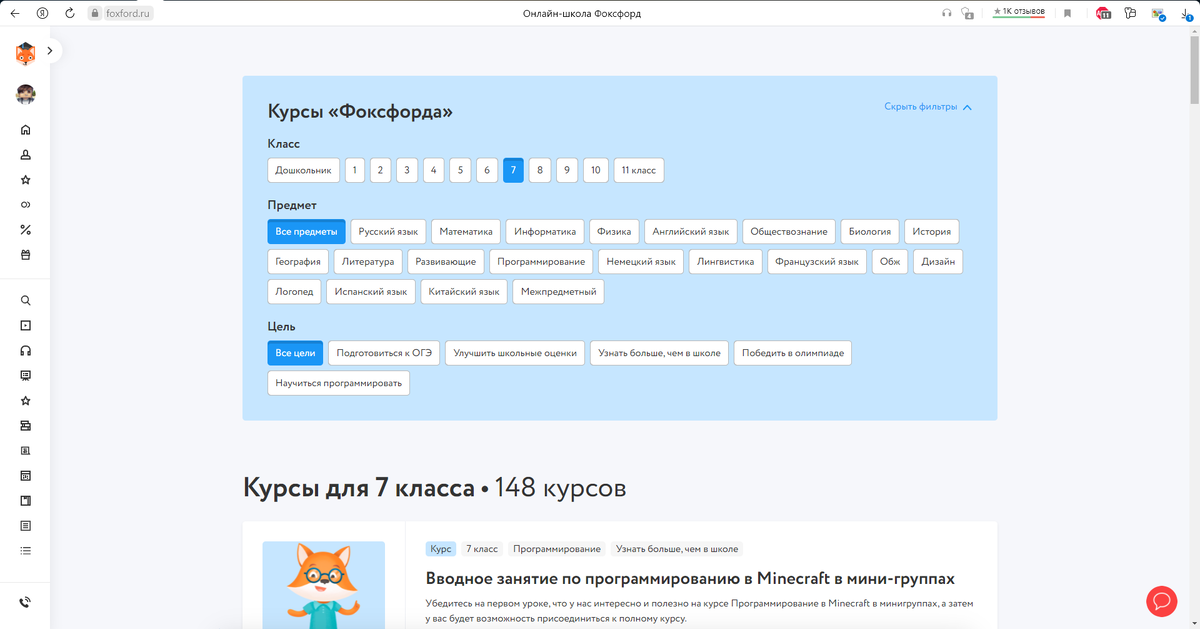Filter by Межпредметный subject

click(x=558, y=292)
